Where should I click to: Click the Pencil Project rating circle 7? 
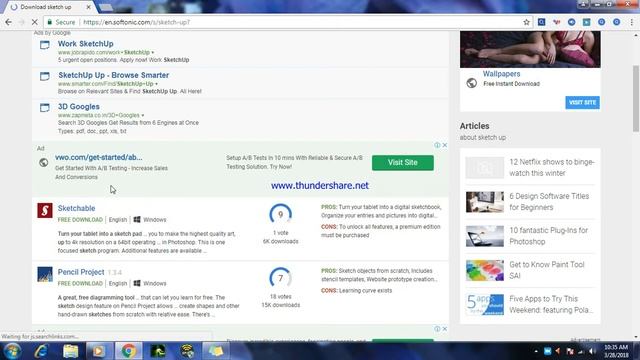[280, 278]
